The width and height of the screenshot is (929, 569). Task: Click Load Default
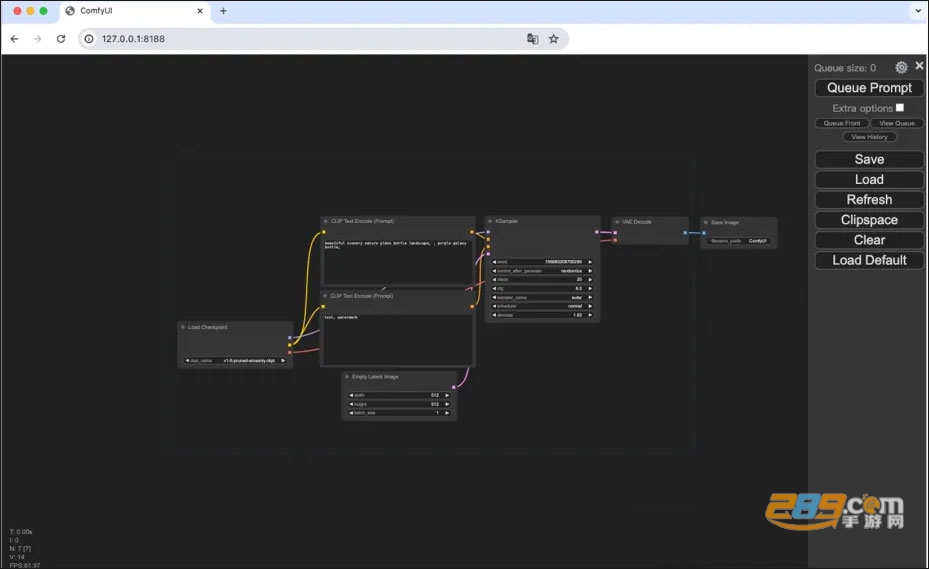coord(869,260)
